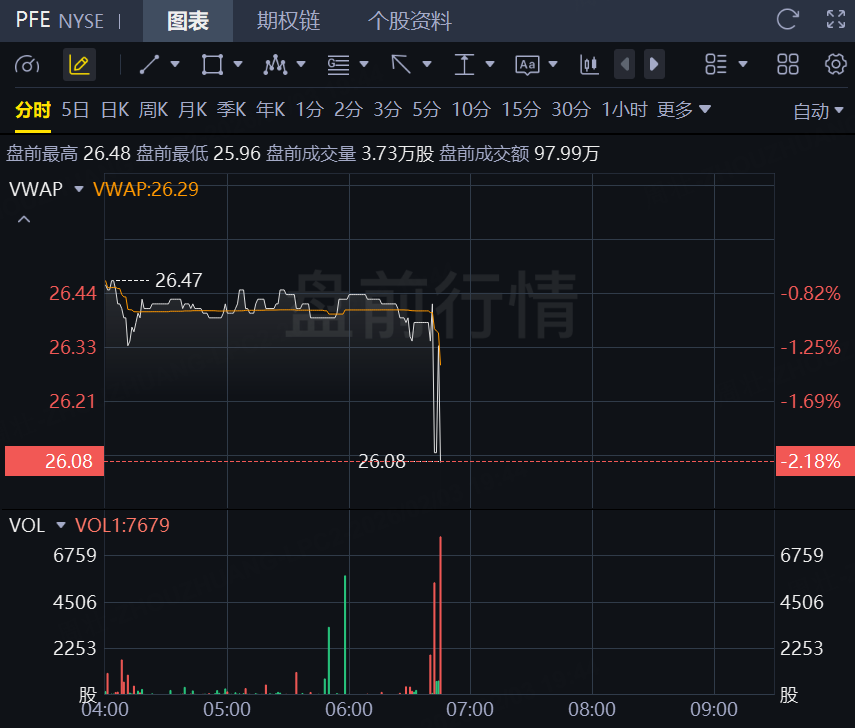The image size is (855, 728).
Task: Click the previous left arrow button
Action: [624, 64]
